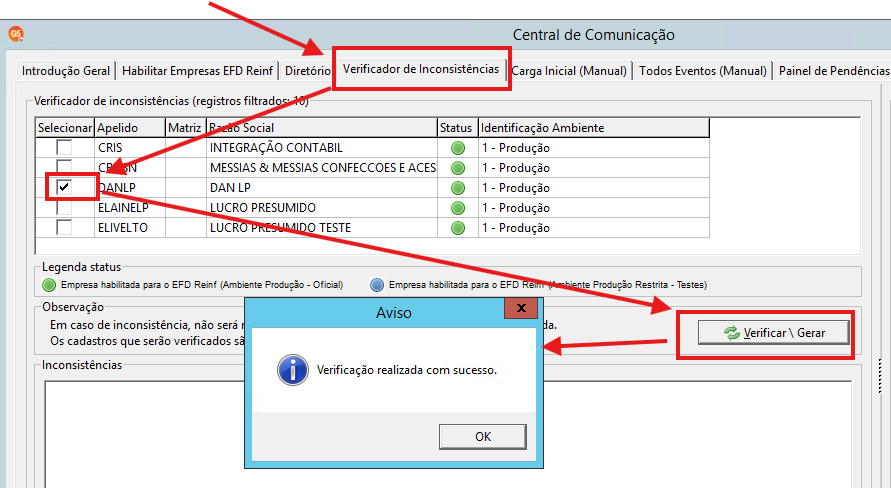Open Todos Eventos (Manual) tab
The height and width of the screenshot is (488, 891).
(702, 71)
